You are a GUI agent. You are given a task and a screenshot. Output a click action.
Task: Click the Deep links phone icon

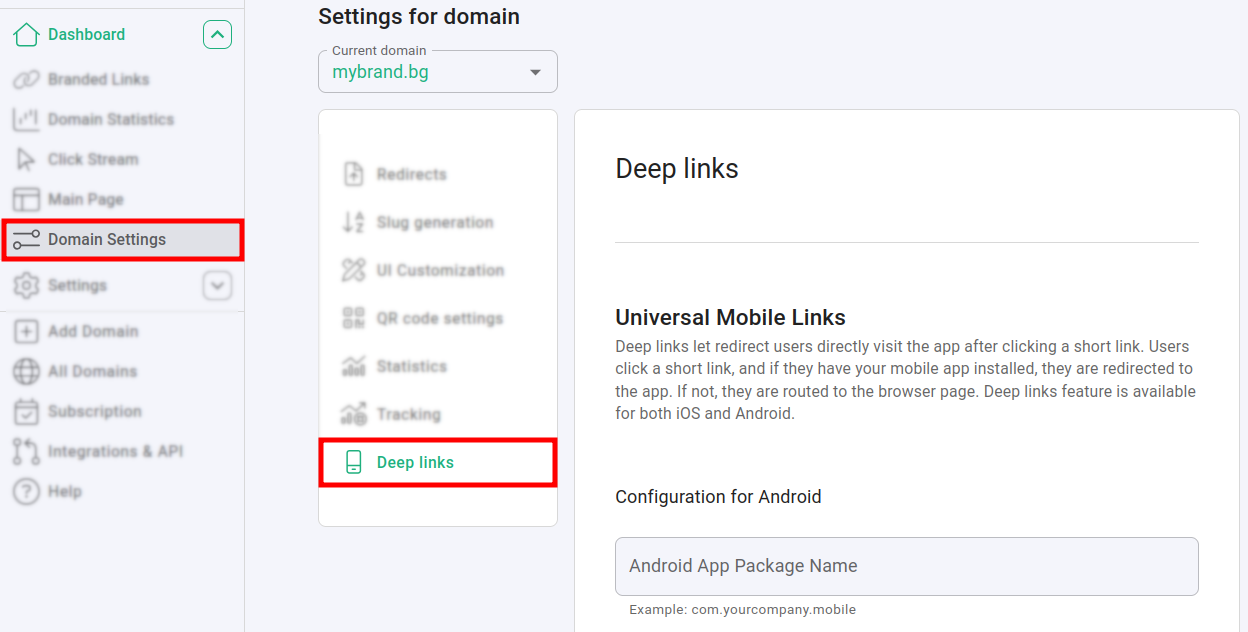tap(353, 462)
